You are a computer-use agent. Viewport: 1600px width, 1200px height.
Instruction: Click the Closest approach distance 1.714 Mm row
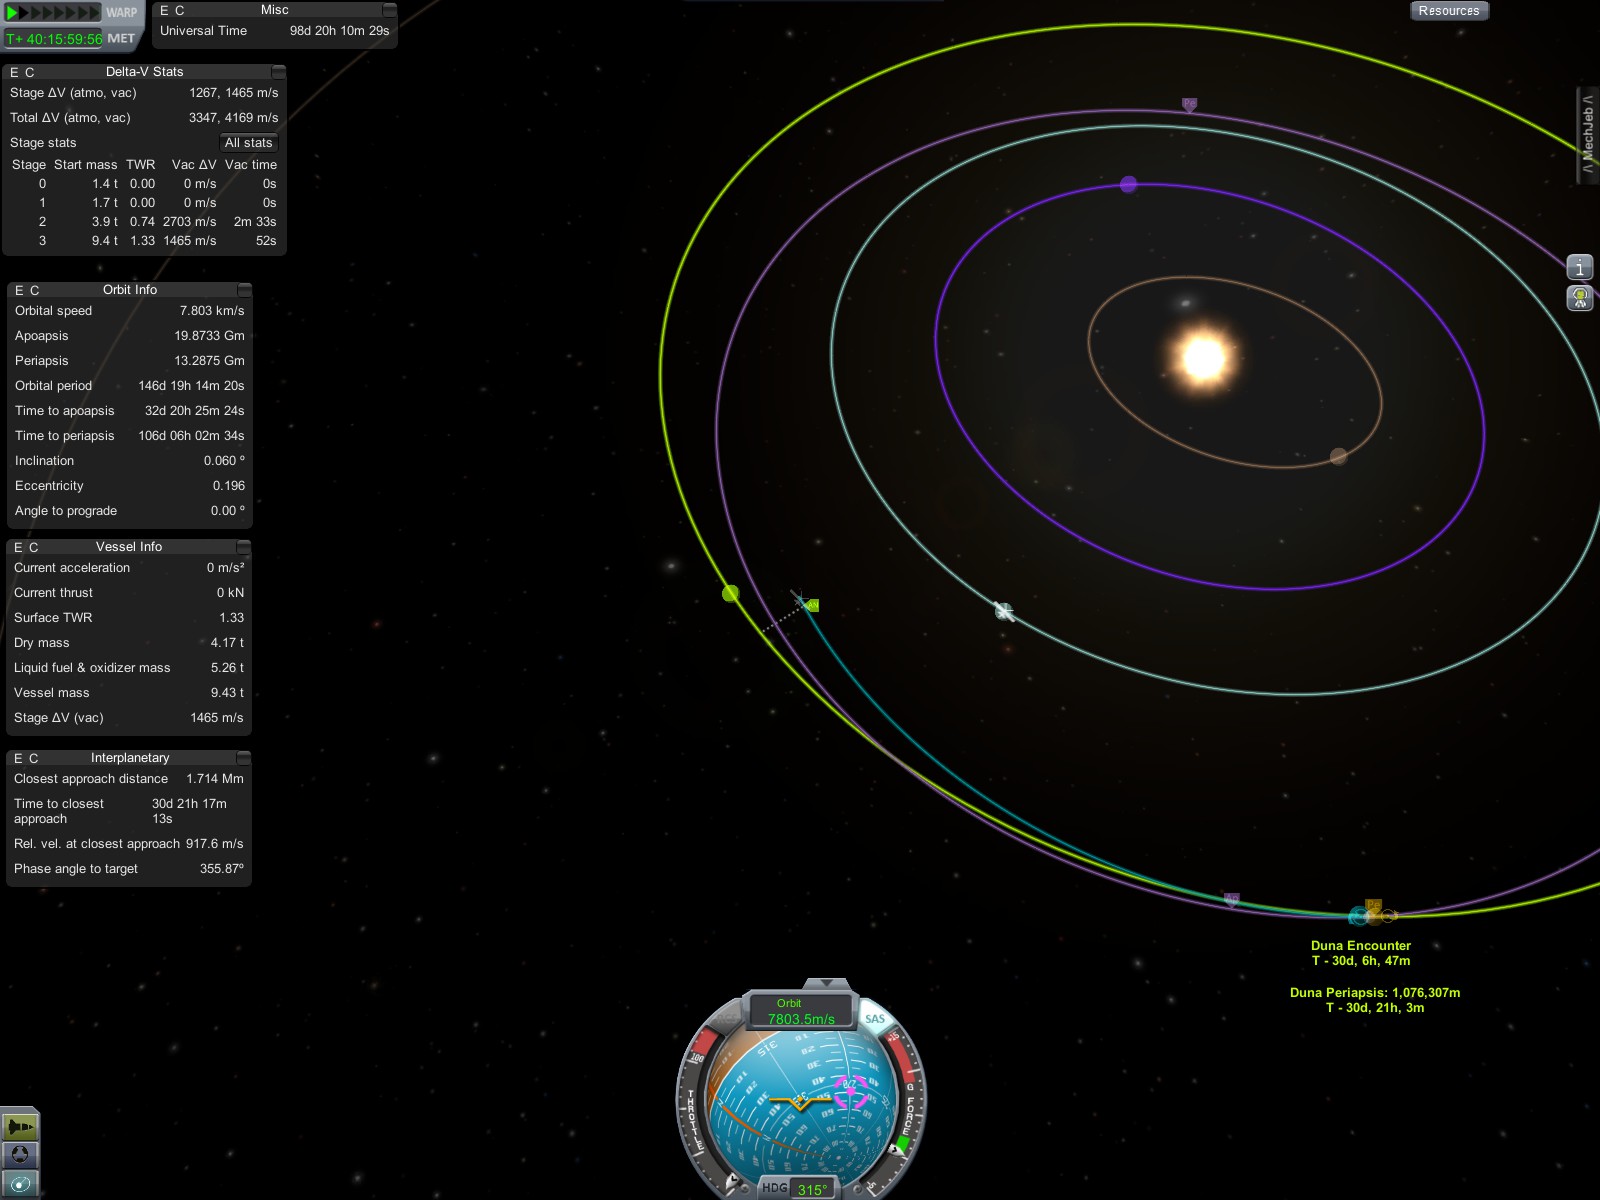(129, 779)
